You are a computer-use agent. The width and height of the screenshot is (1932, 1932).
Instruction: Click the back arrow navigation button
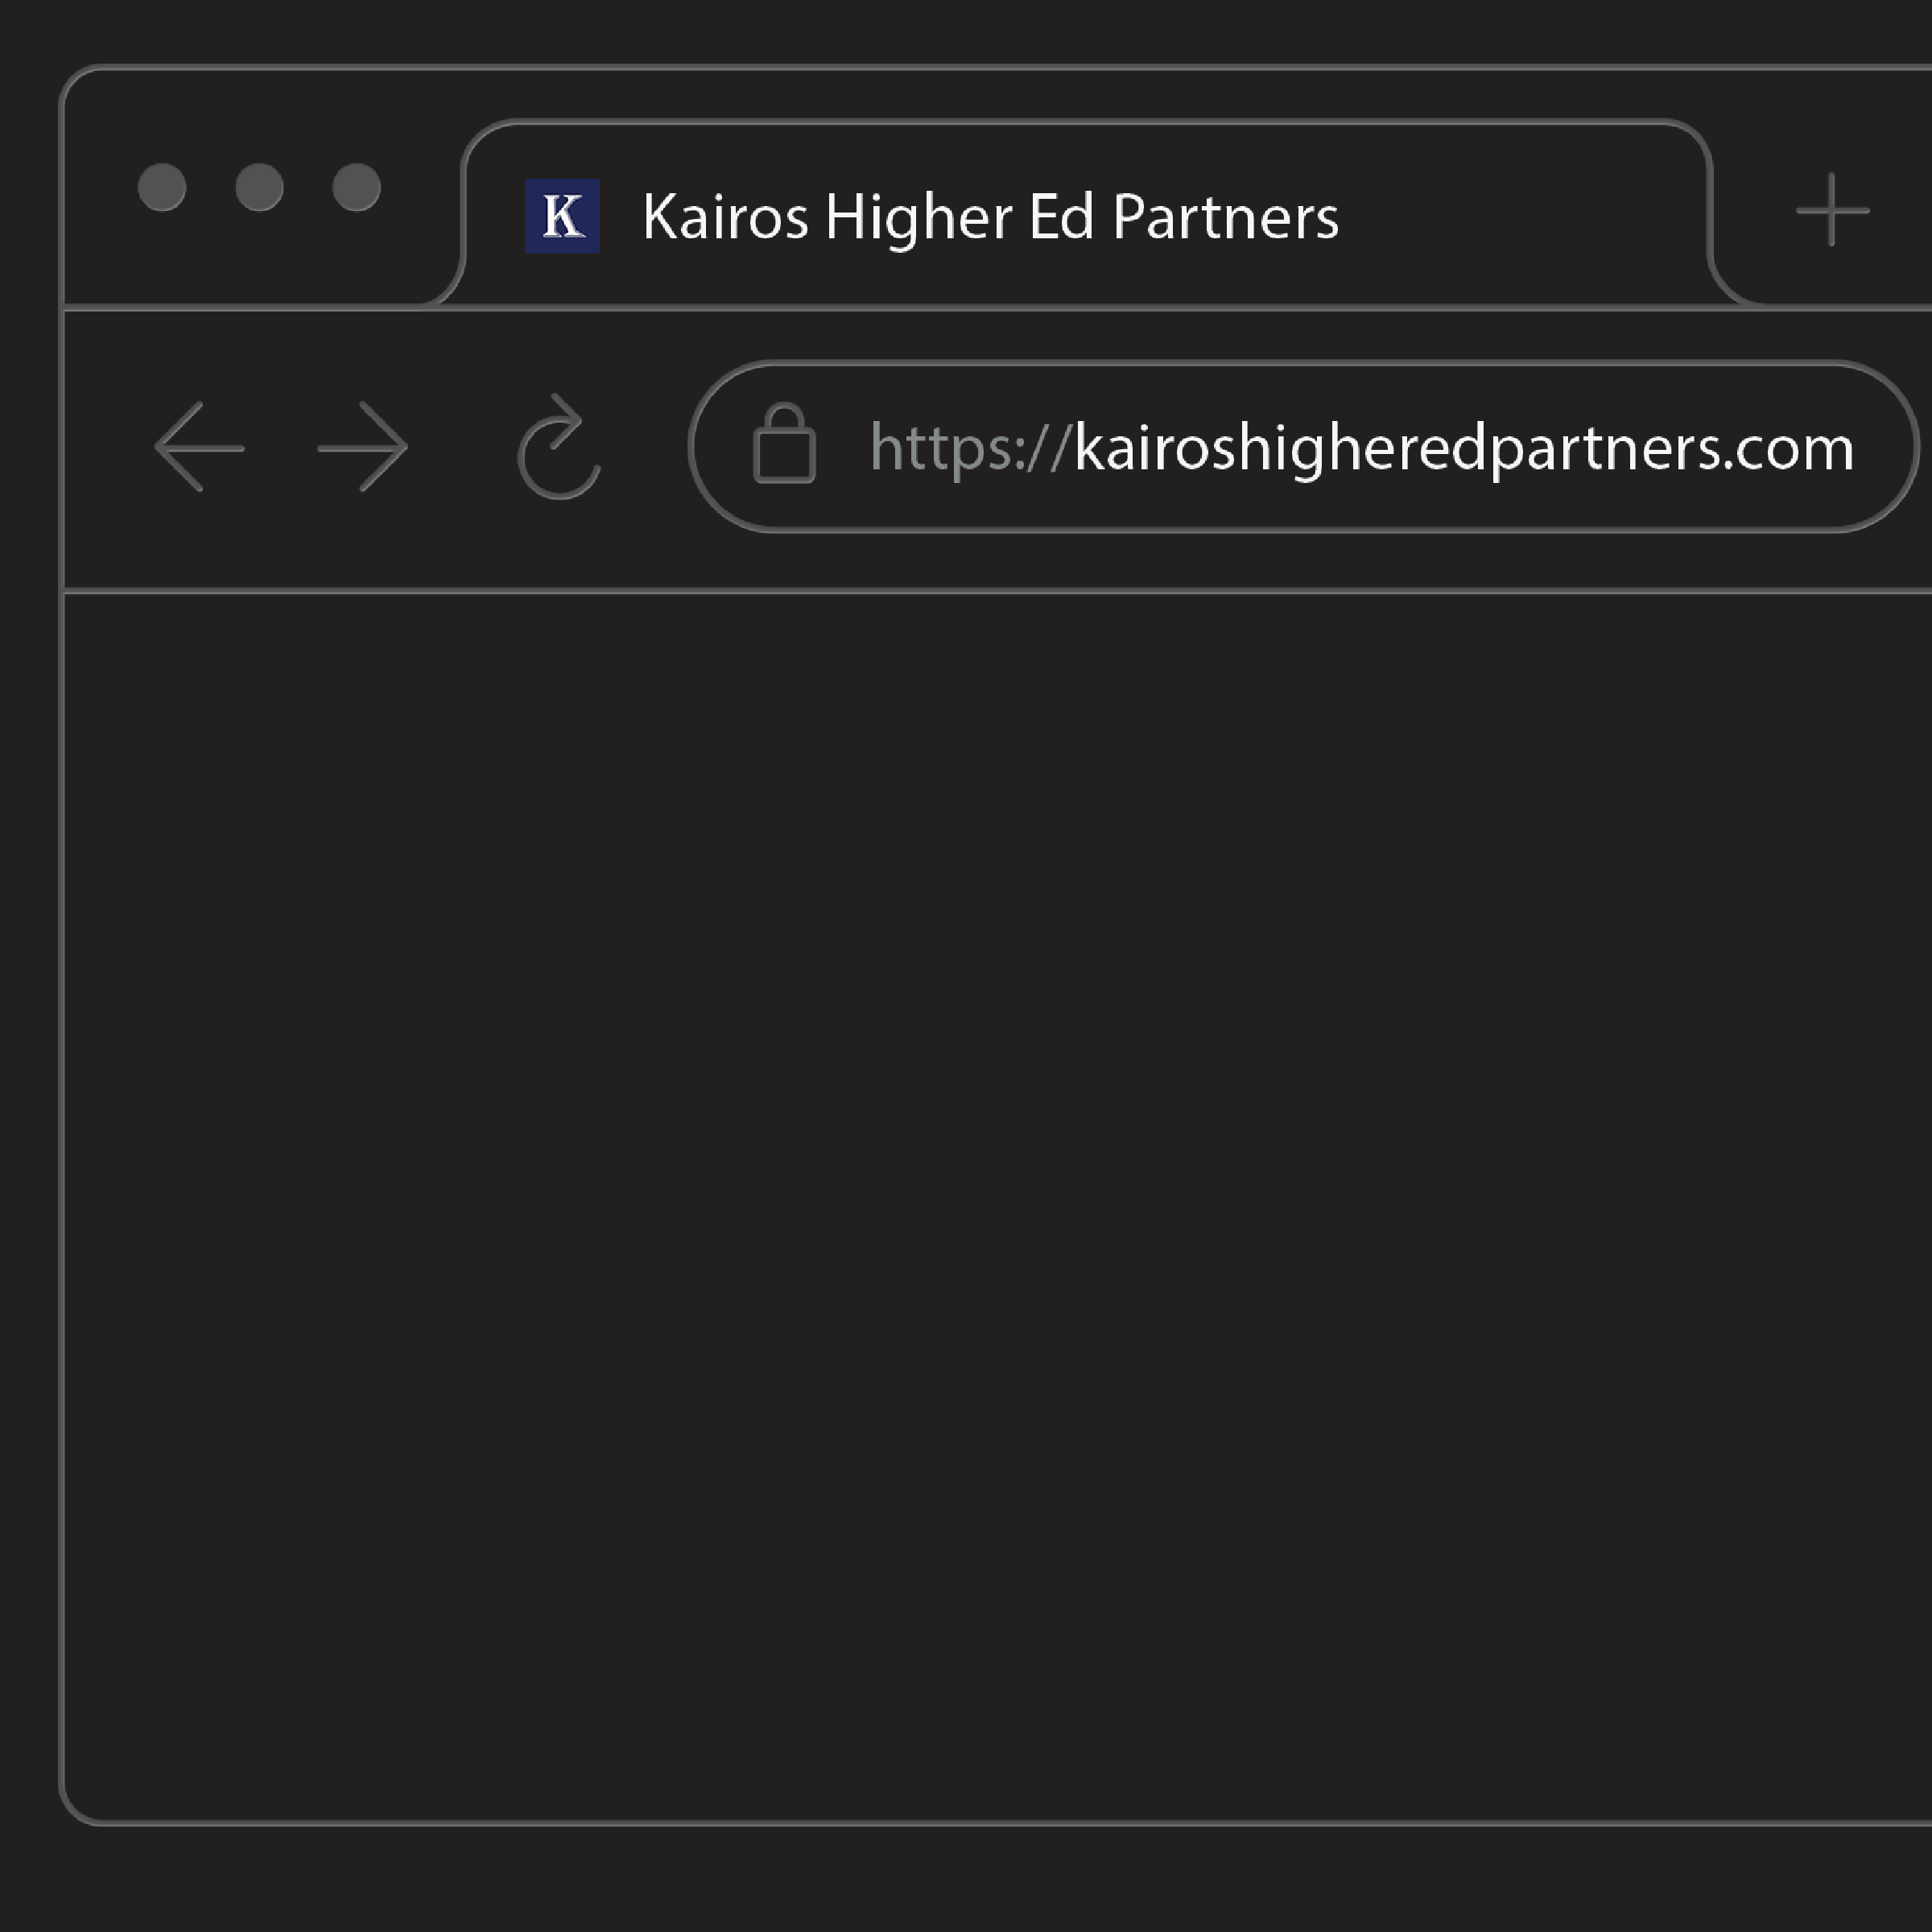[x=200, y=447]
